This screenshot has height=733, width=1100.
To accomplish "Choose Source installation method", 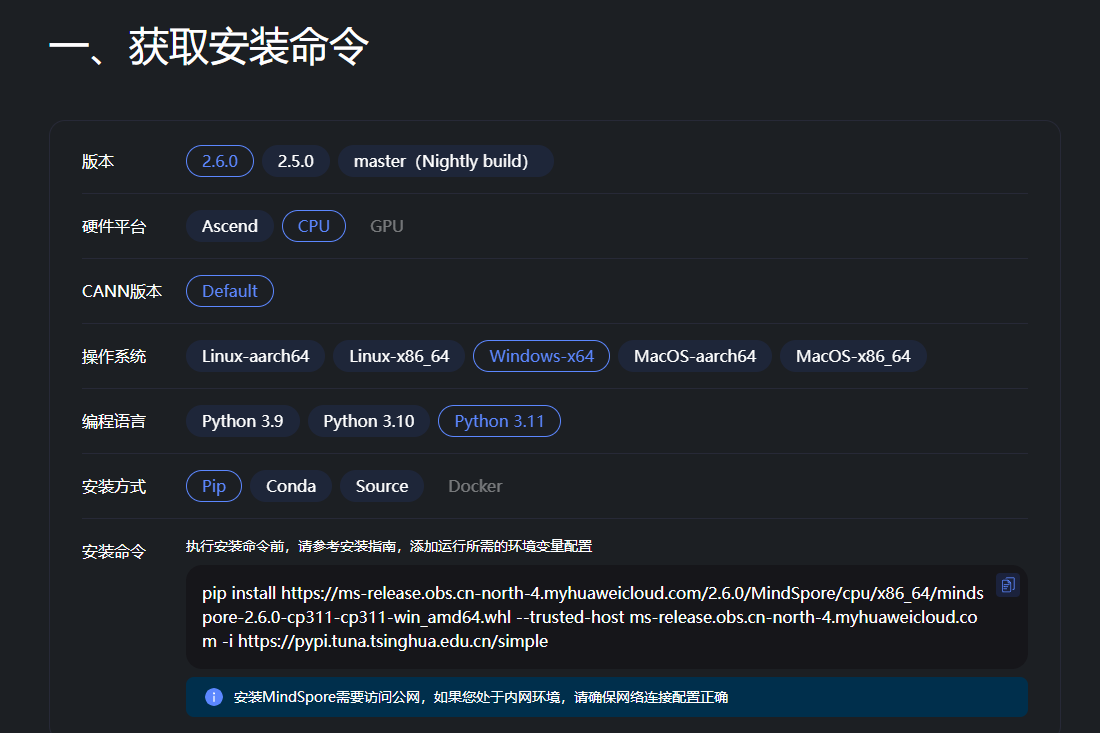I will click(382, 486).
